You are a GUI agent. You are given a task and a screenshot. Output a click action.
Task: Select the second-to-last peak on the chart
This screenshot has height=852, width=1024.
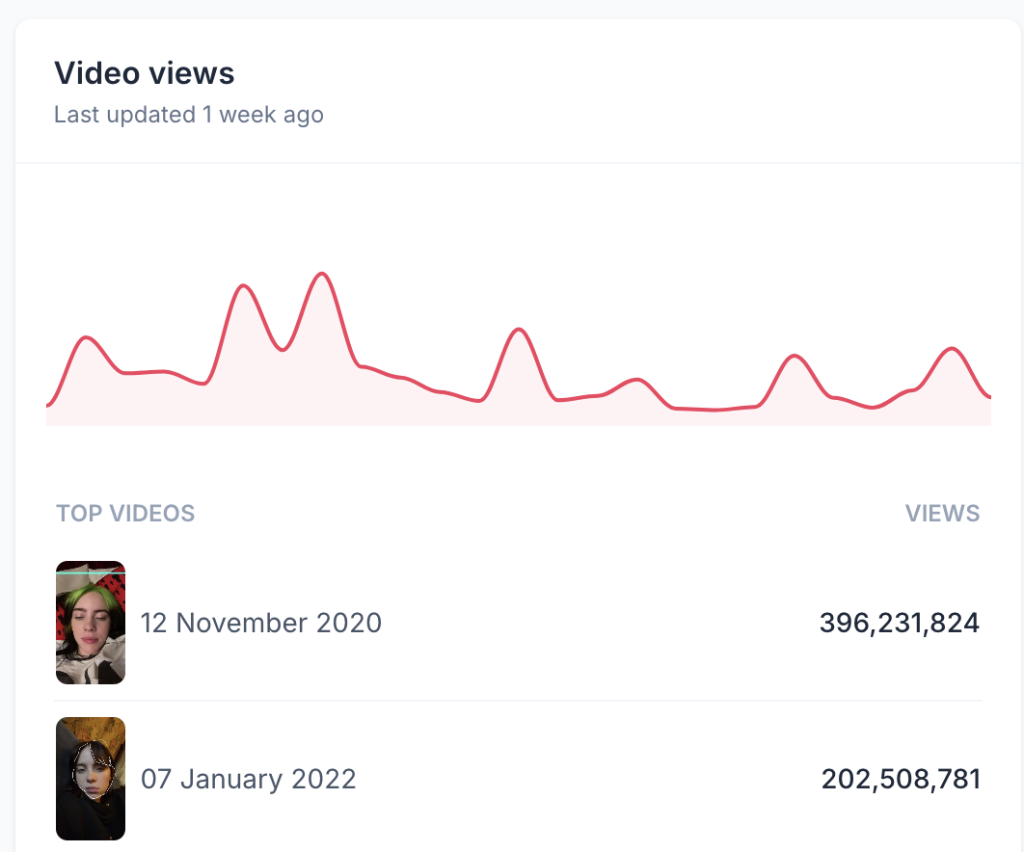click(795, 356)
